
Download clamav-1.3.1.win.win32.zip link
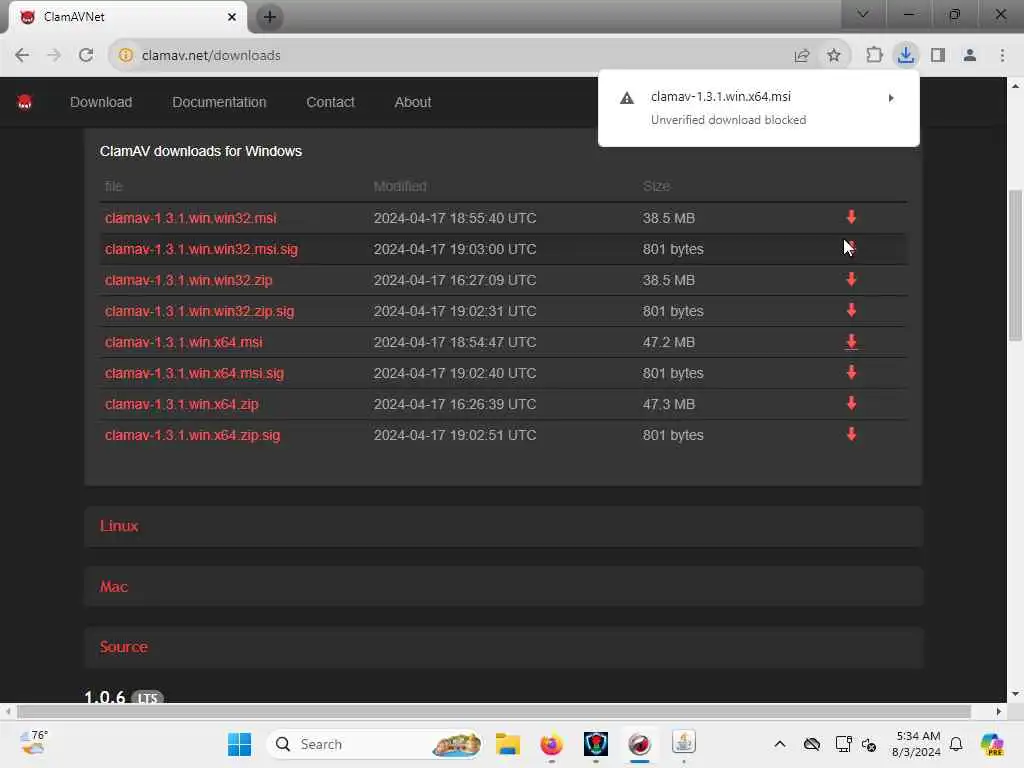(x=189, y=280)
